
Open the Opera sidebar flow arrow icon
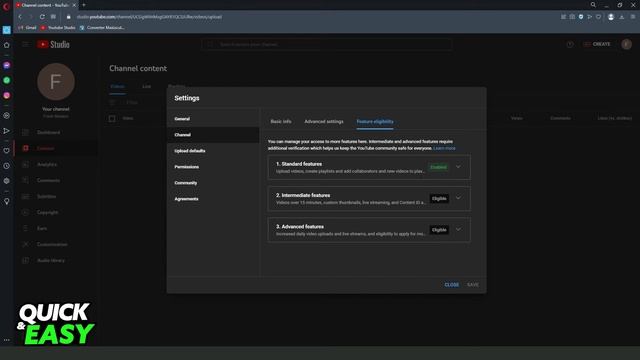point(7,131)
